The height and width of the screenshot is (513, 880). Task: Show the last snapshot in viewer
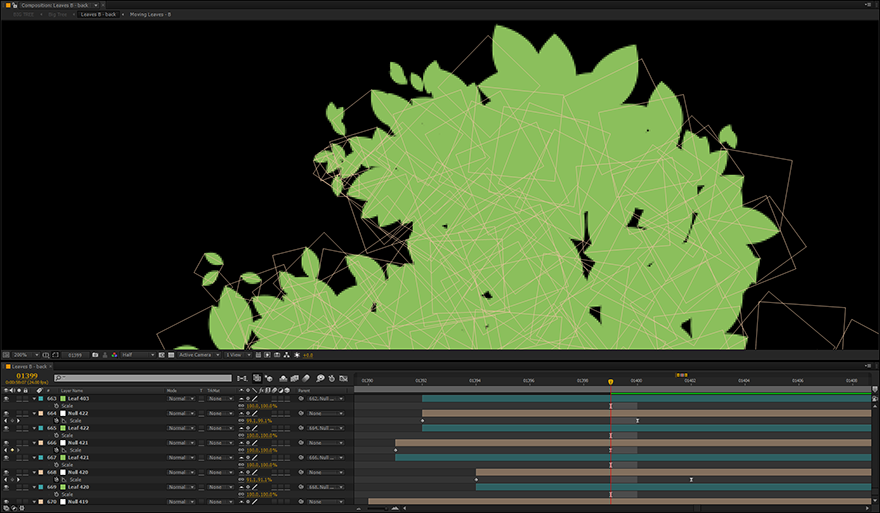pos(105,355)
